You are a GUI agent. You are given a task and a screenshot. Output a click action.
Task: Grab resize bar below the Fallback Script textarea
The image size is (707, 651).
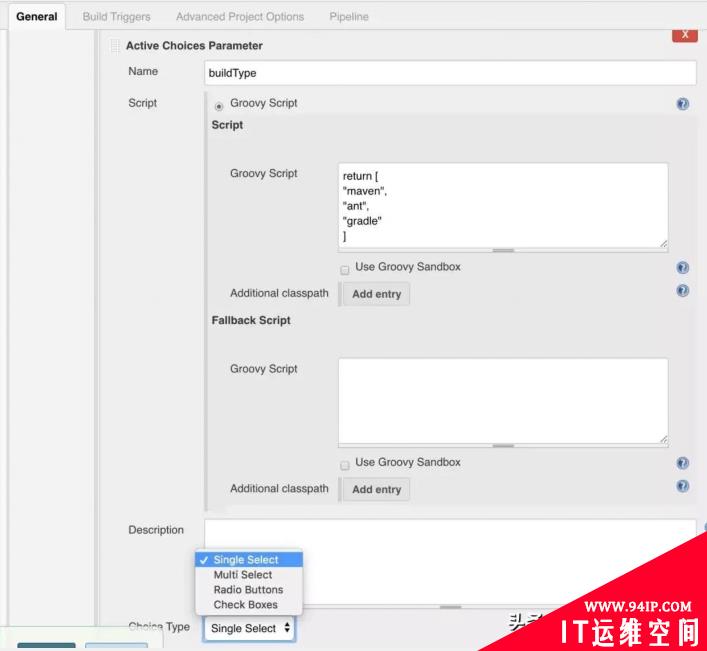503,445
